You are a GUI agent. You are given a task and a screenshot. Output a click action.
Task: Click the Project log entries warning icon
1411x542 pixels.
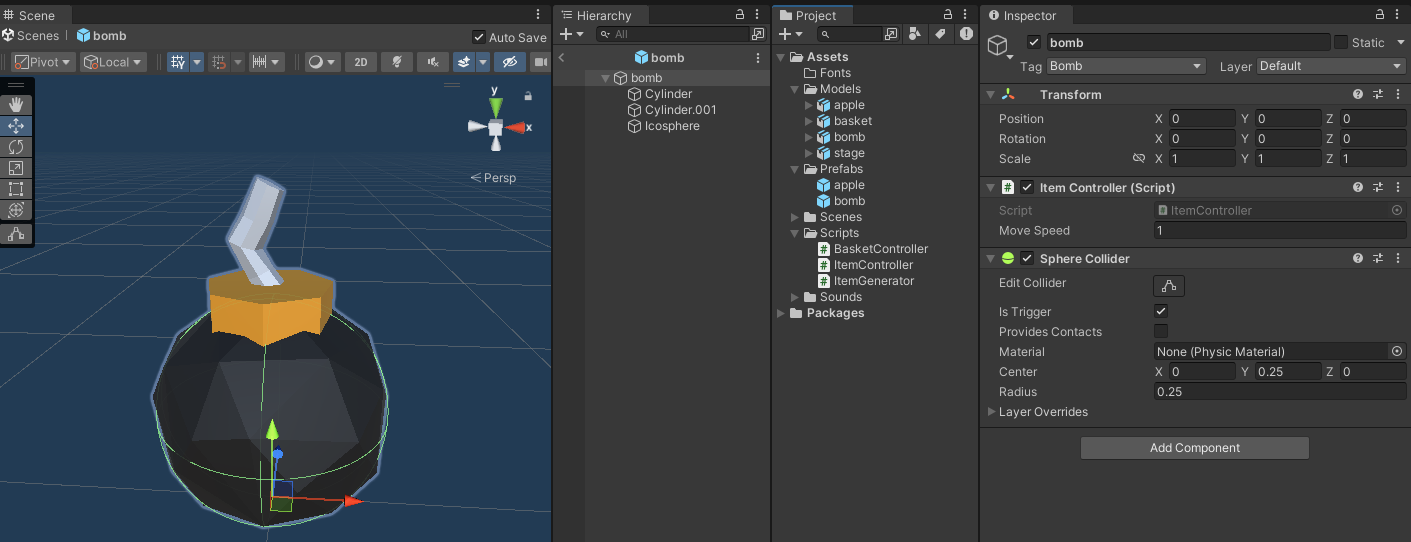(x=966, y=34)
